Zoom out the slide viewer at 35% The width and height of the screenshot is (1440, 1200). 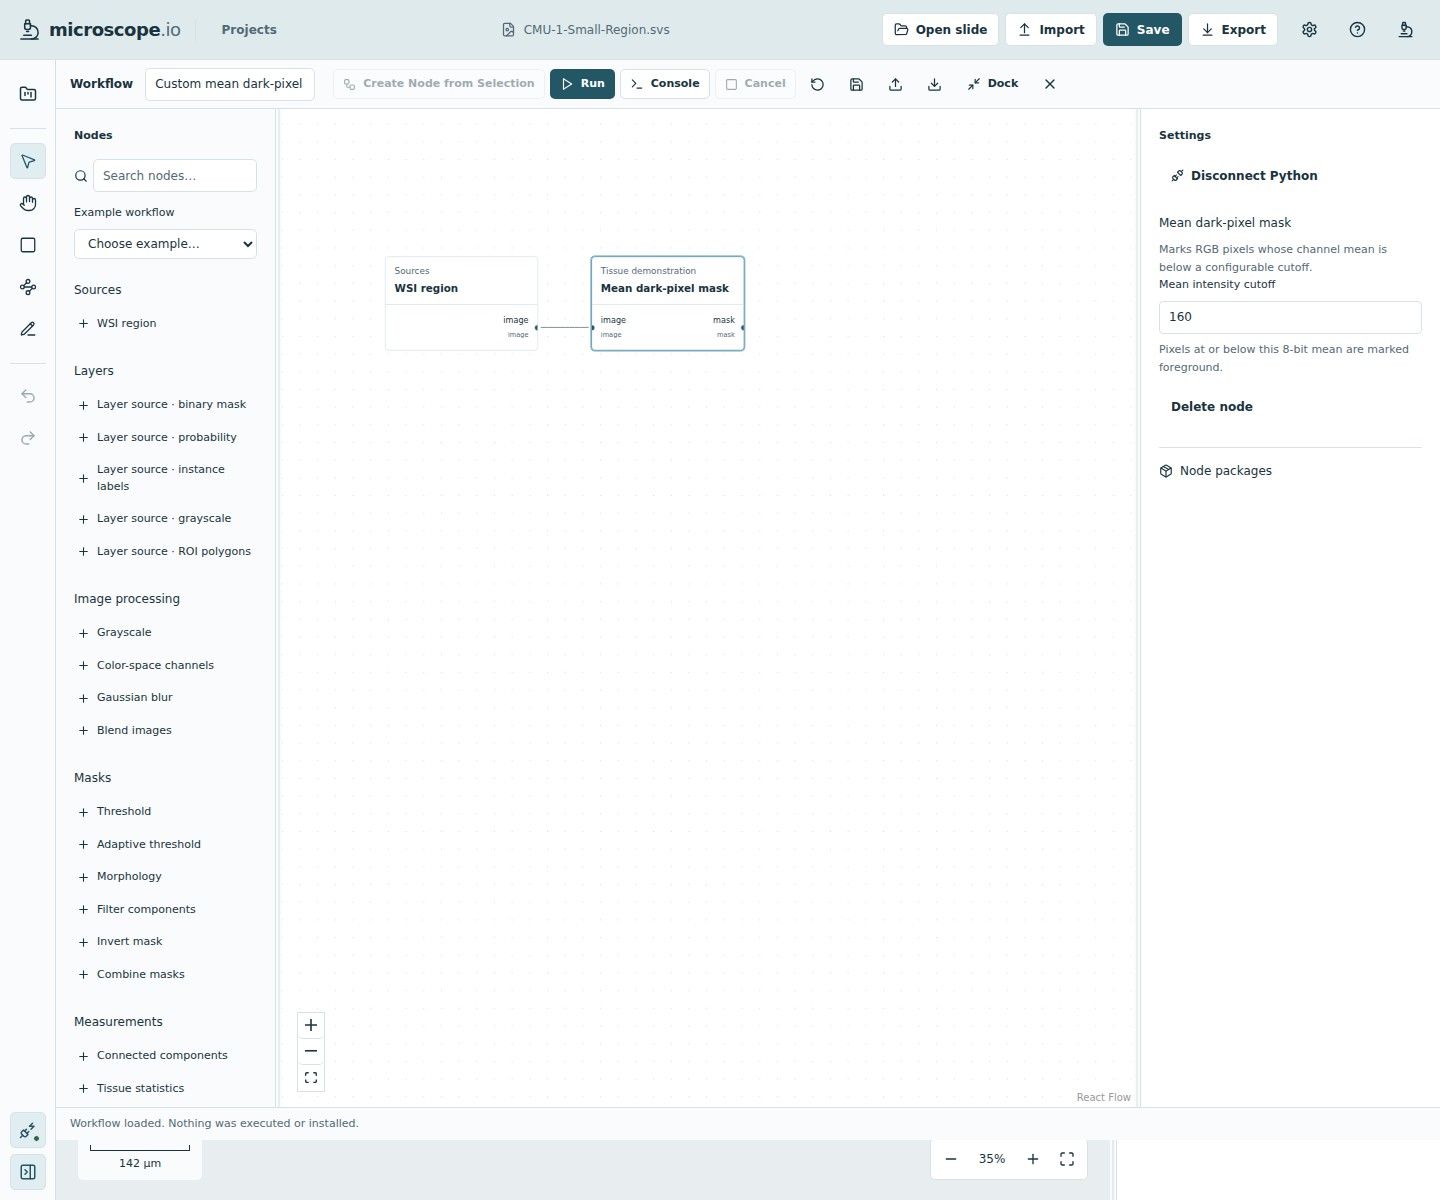tap(951, 1159)
